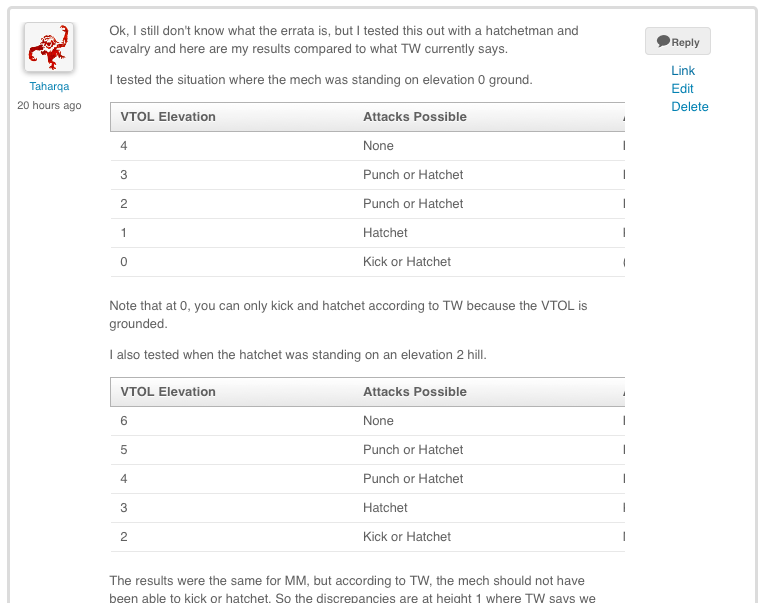This screenshot has height=603, width=763.
Task: Click the Hatchet cell for elevation 1
Action: click(x=385, y=233)
